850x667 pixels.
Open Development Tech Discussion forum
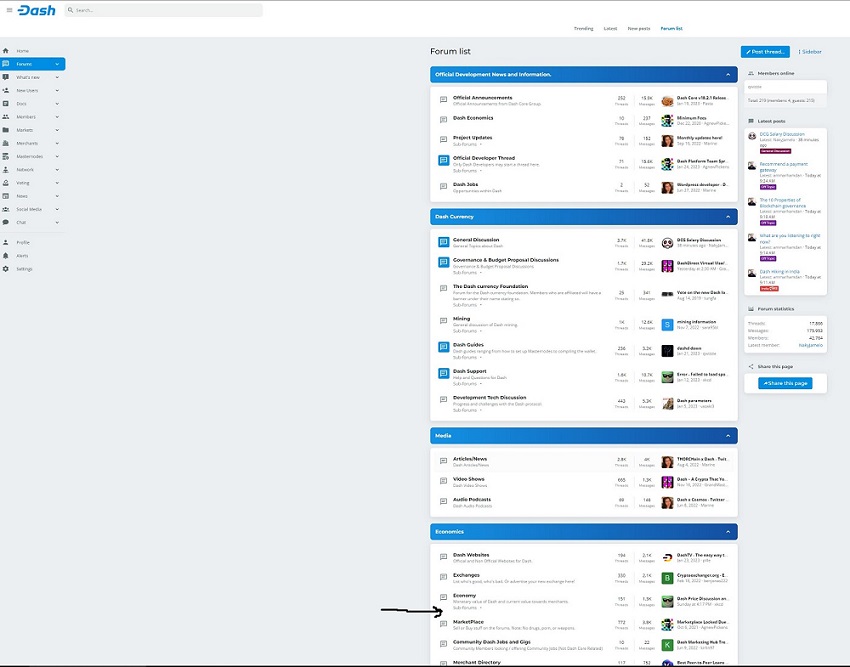pyautogui.click(x=490, y=397)
